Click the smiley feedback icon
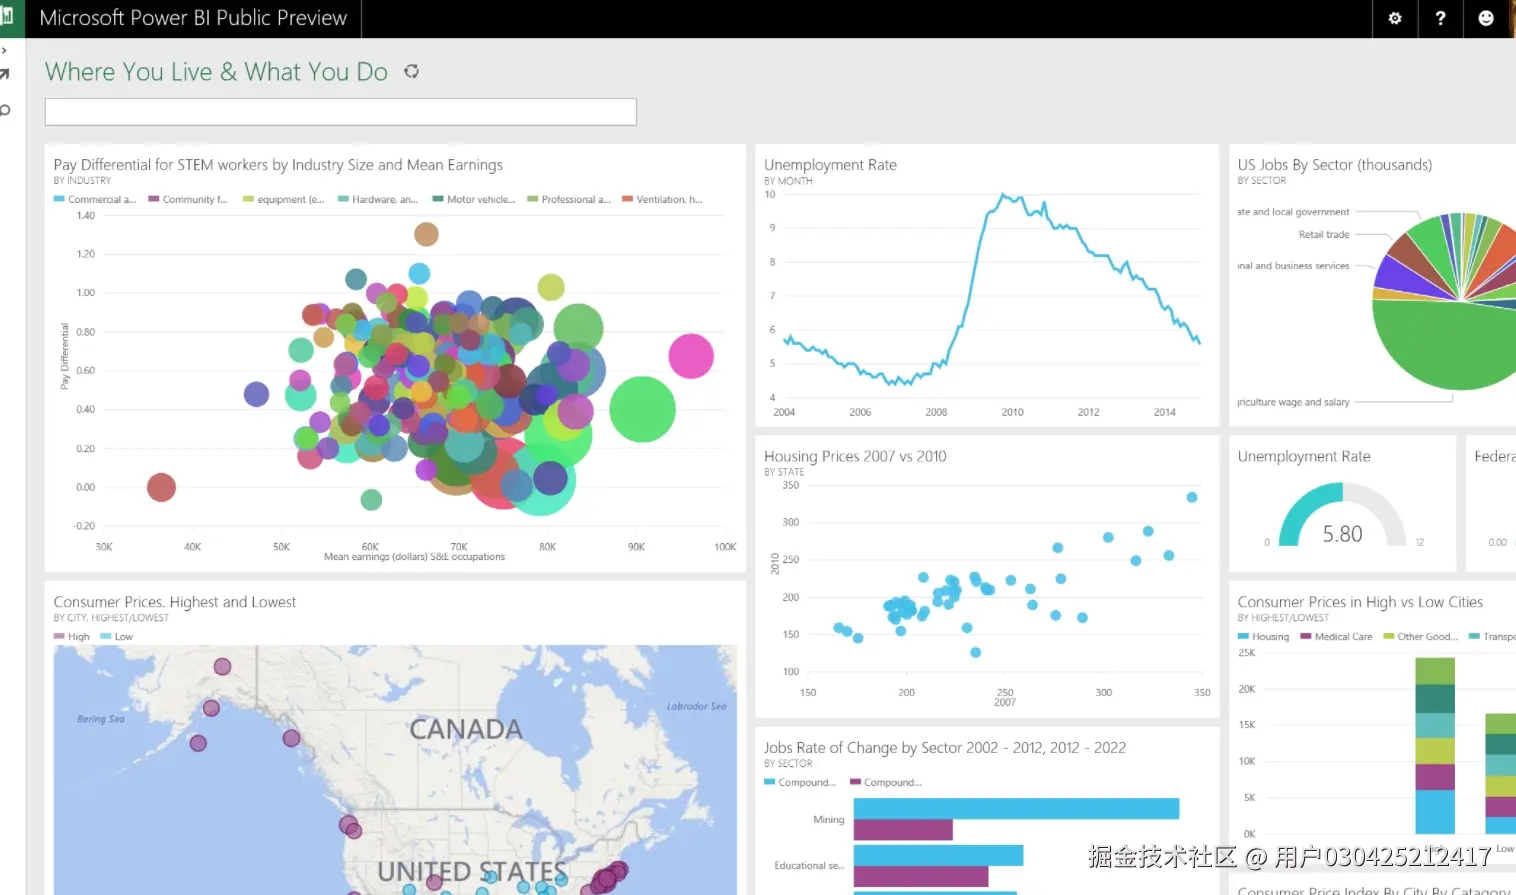The height and width of the screenshot is (895, 1516). pos(1486,18)
